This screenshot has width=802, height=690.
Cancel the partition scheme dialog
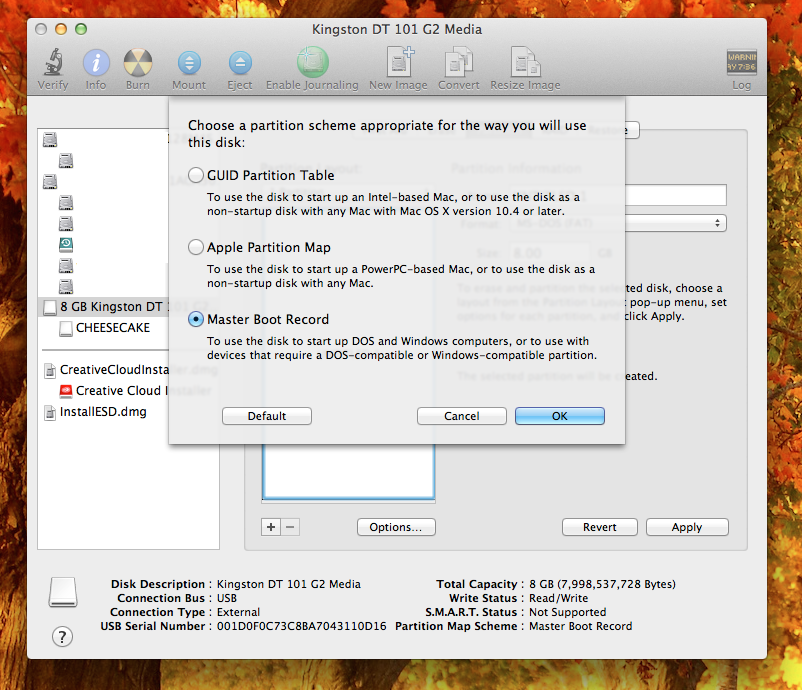tap(462, 416)
